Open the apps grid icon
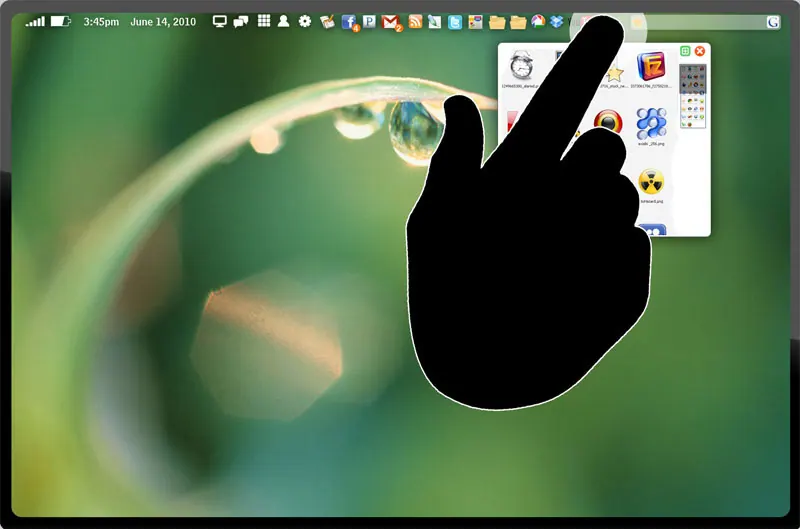Viewport: 800px width, 529px height. [264, 21]
